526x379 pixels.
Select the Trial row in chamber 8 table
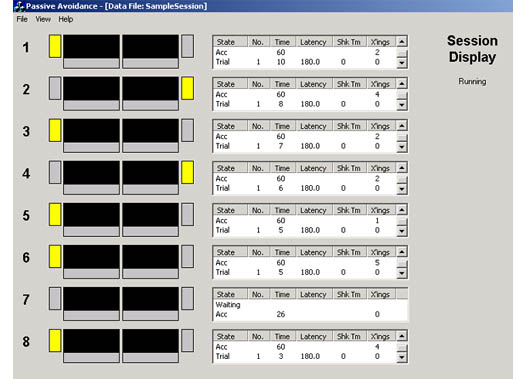(x=305, y=356)
